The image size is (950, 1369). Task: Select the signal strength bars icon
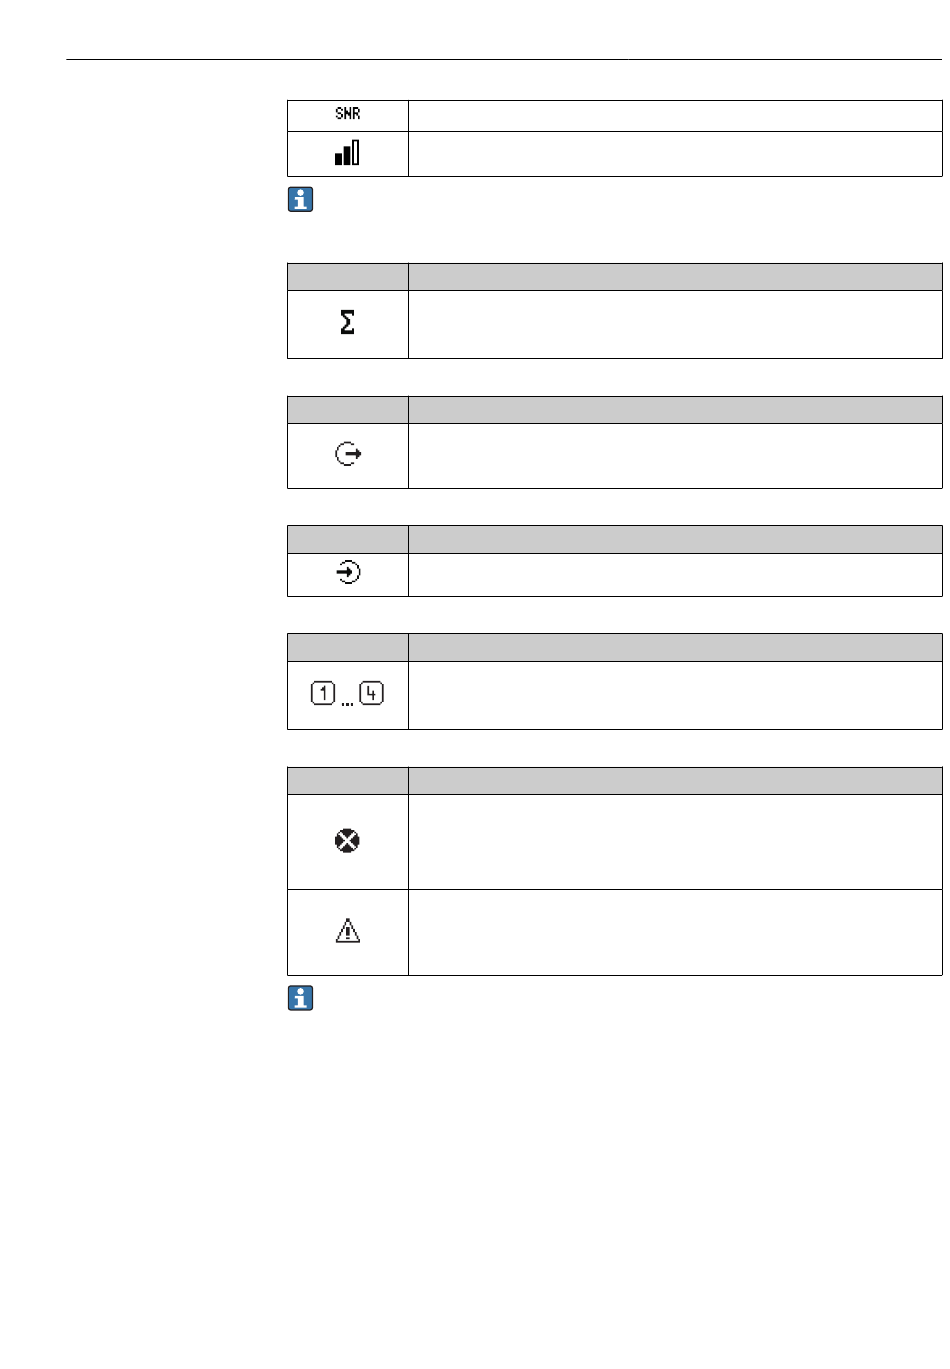point(347,153)
